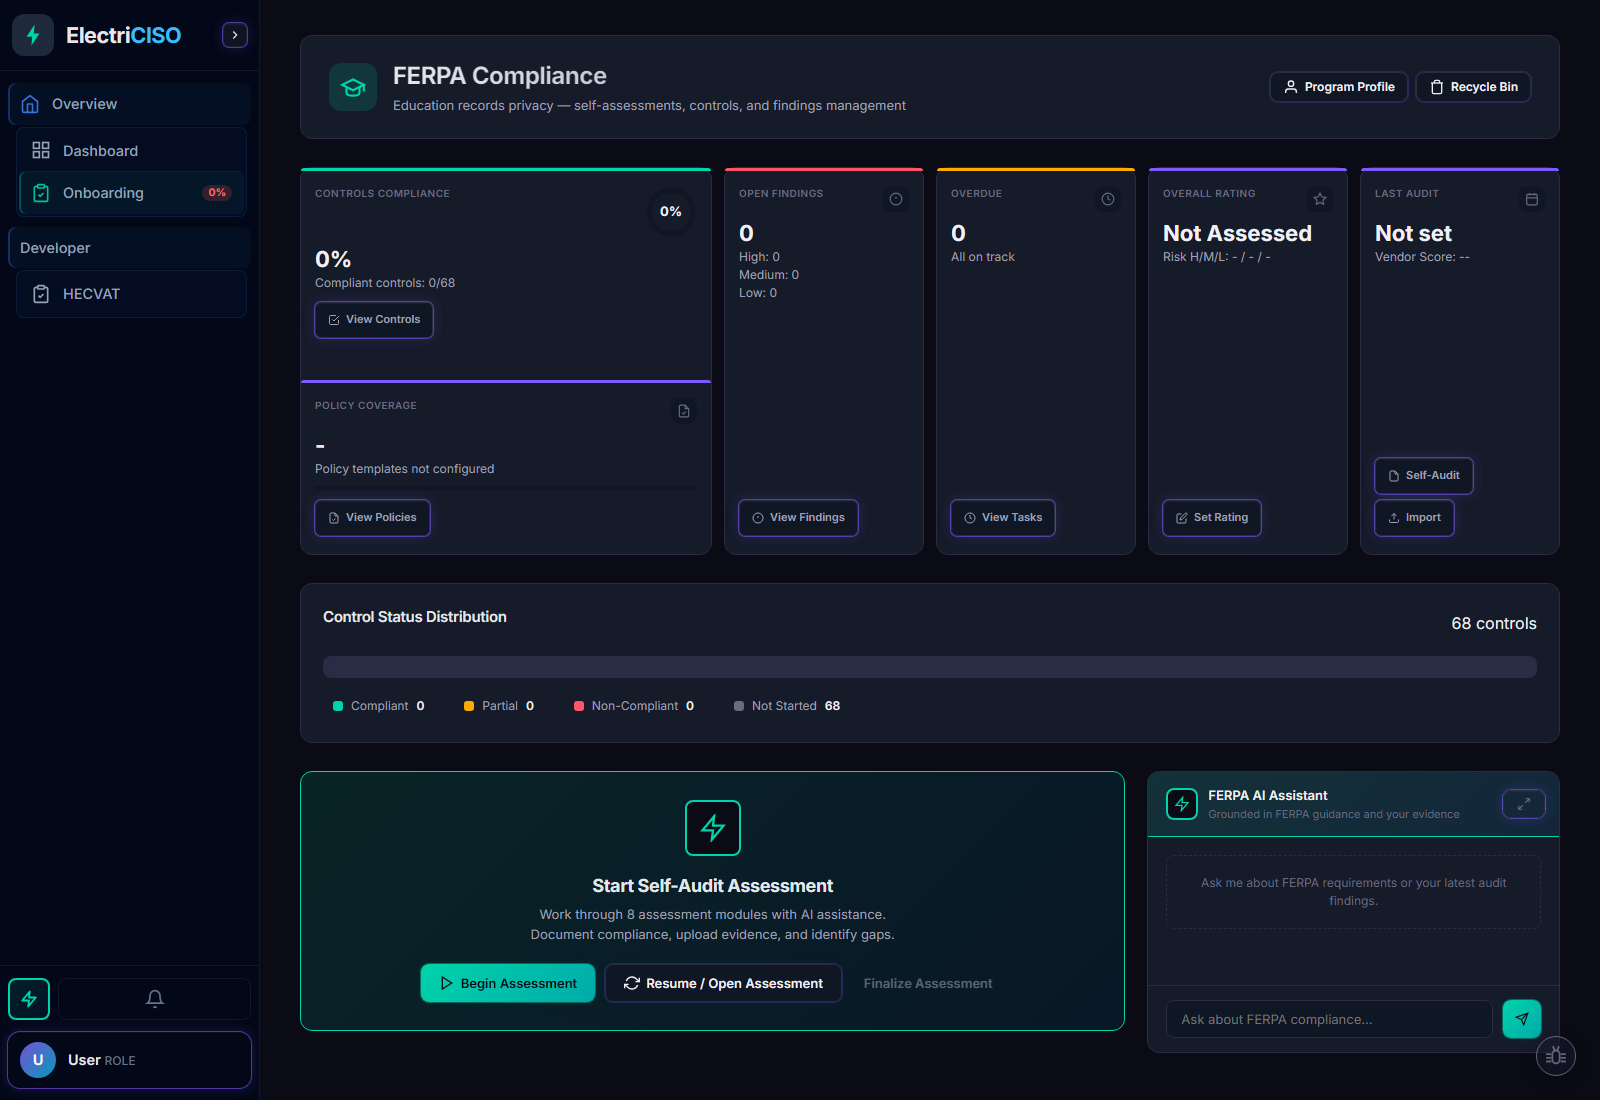Click the calendar icon on the Last Audit card
Screen dimensions: 1600x1100
tap(1532, 199)
